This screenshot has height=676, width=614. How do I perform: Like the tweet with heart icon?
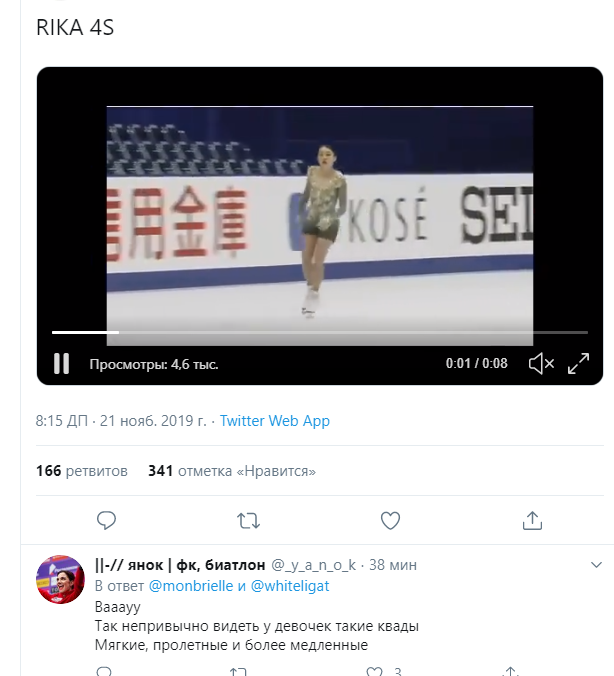pyautogui.click(x=391, y=520)
